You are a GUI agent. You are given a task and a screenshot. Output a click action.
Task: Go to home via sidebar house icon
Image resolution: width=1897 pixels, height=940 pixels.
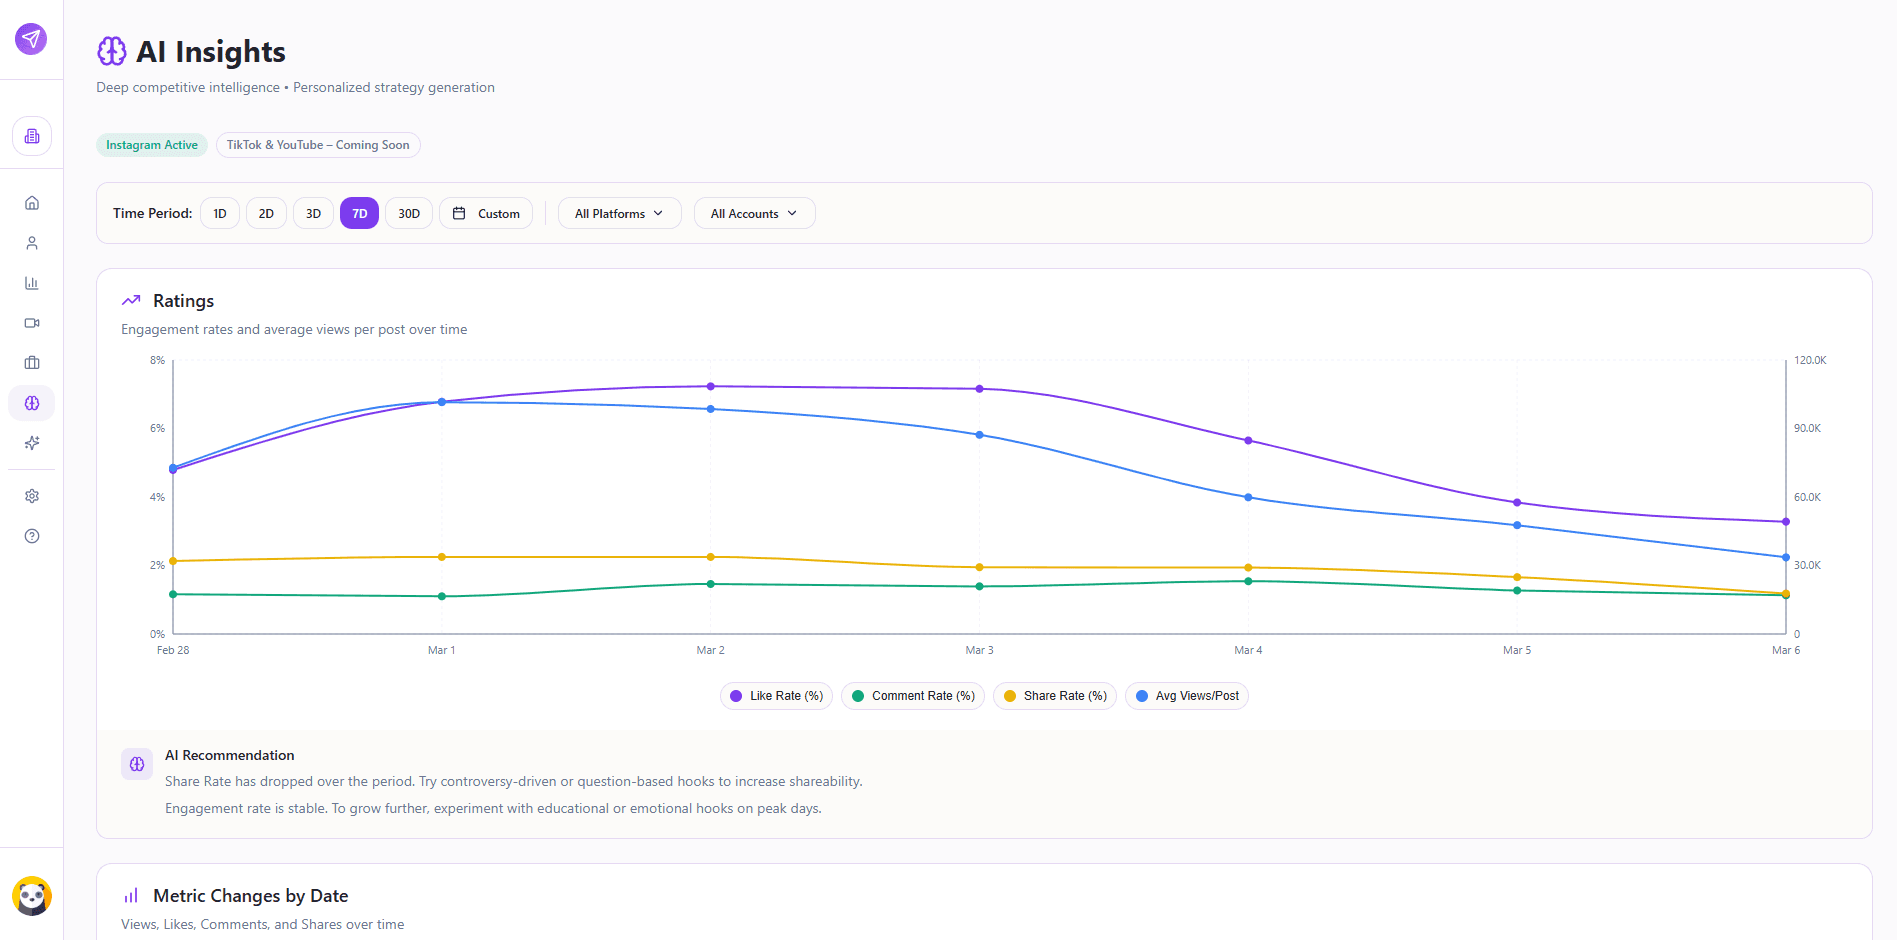click(32, 203)
